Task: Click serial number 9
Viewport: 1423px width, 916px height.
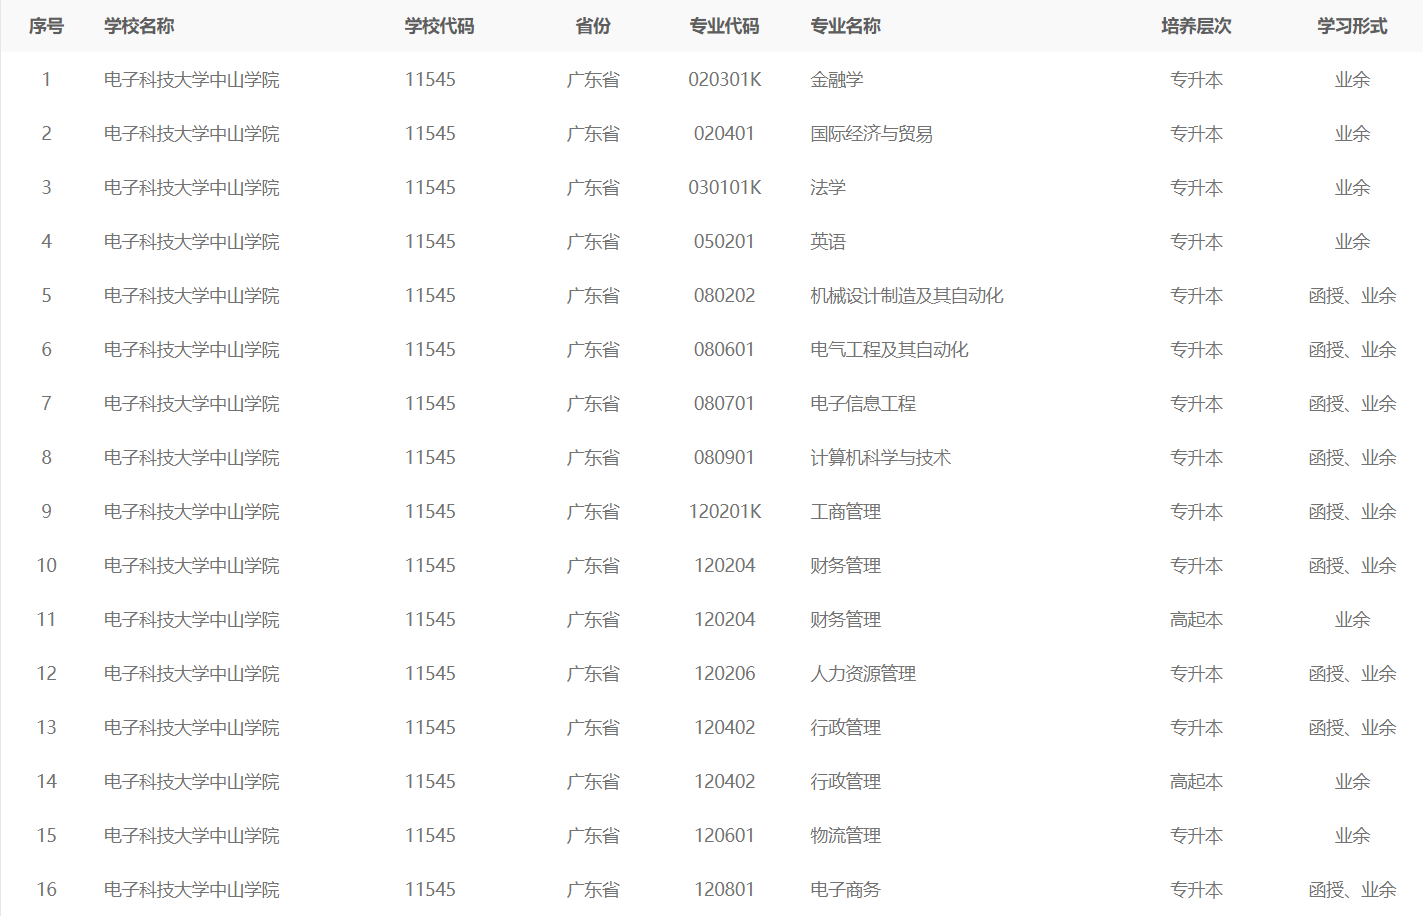Action: [46, 512]
